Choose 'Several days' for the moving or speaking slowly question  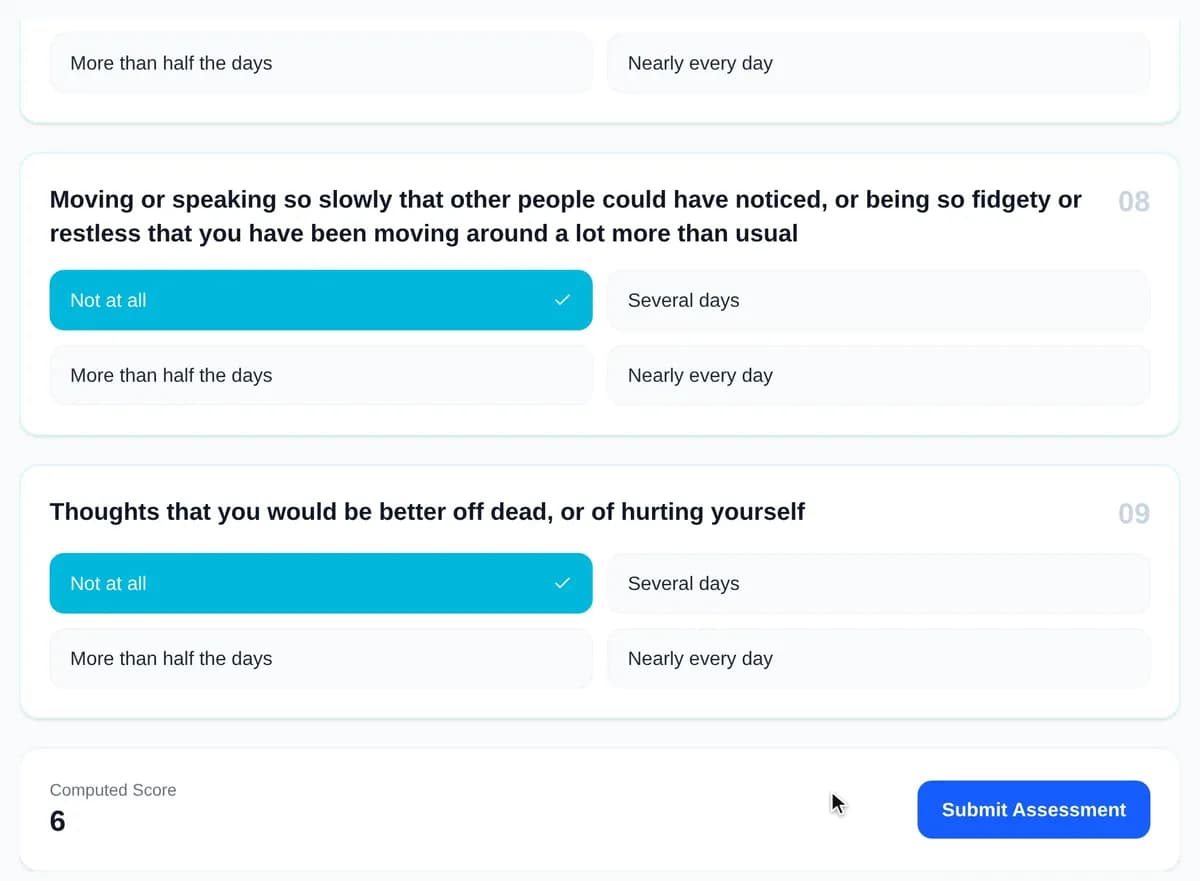click(878, 300)
